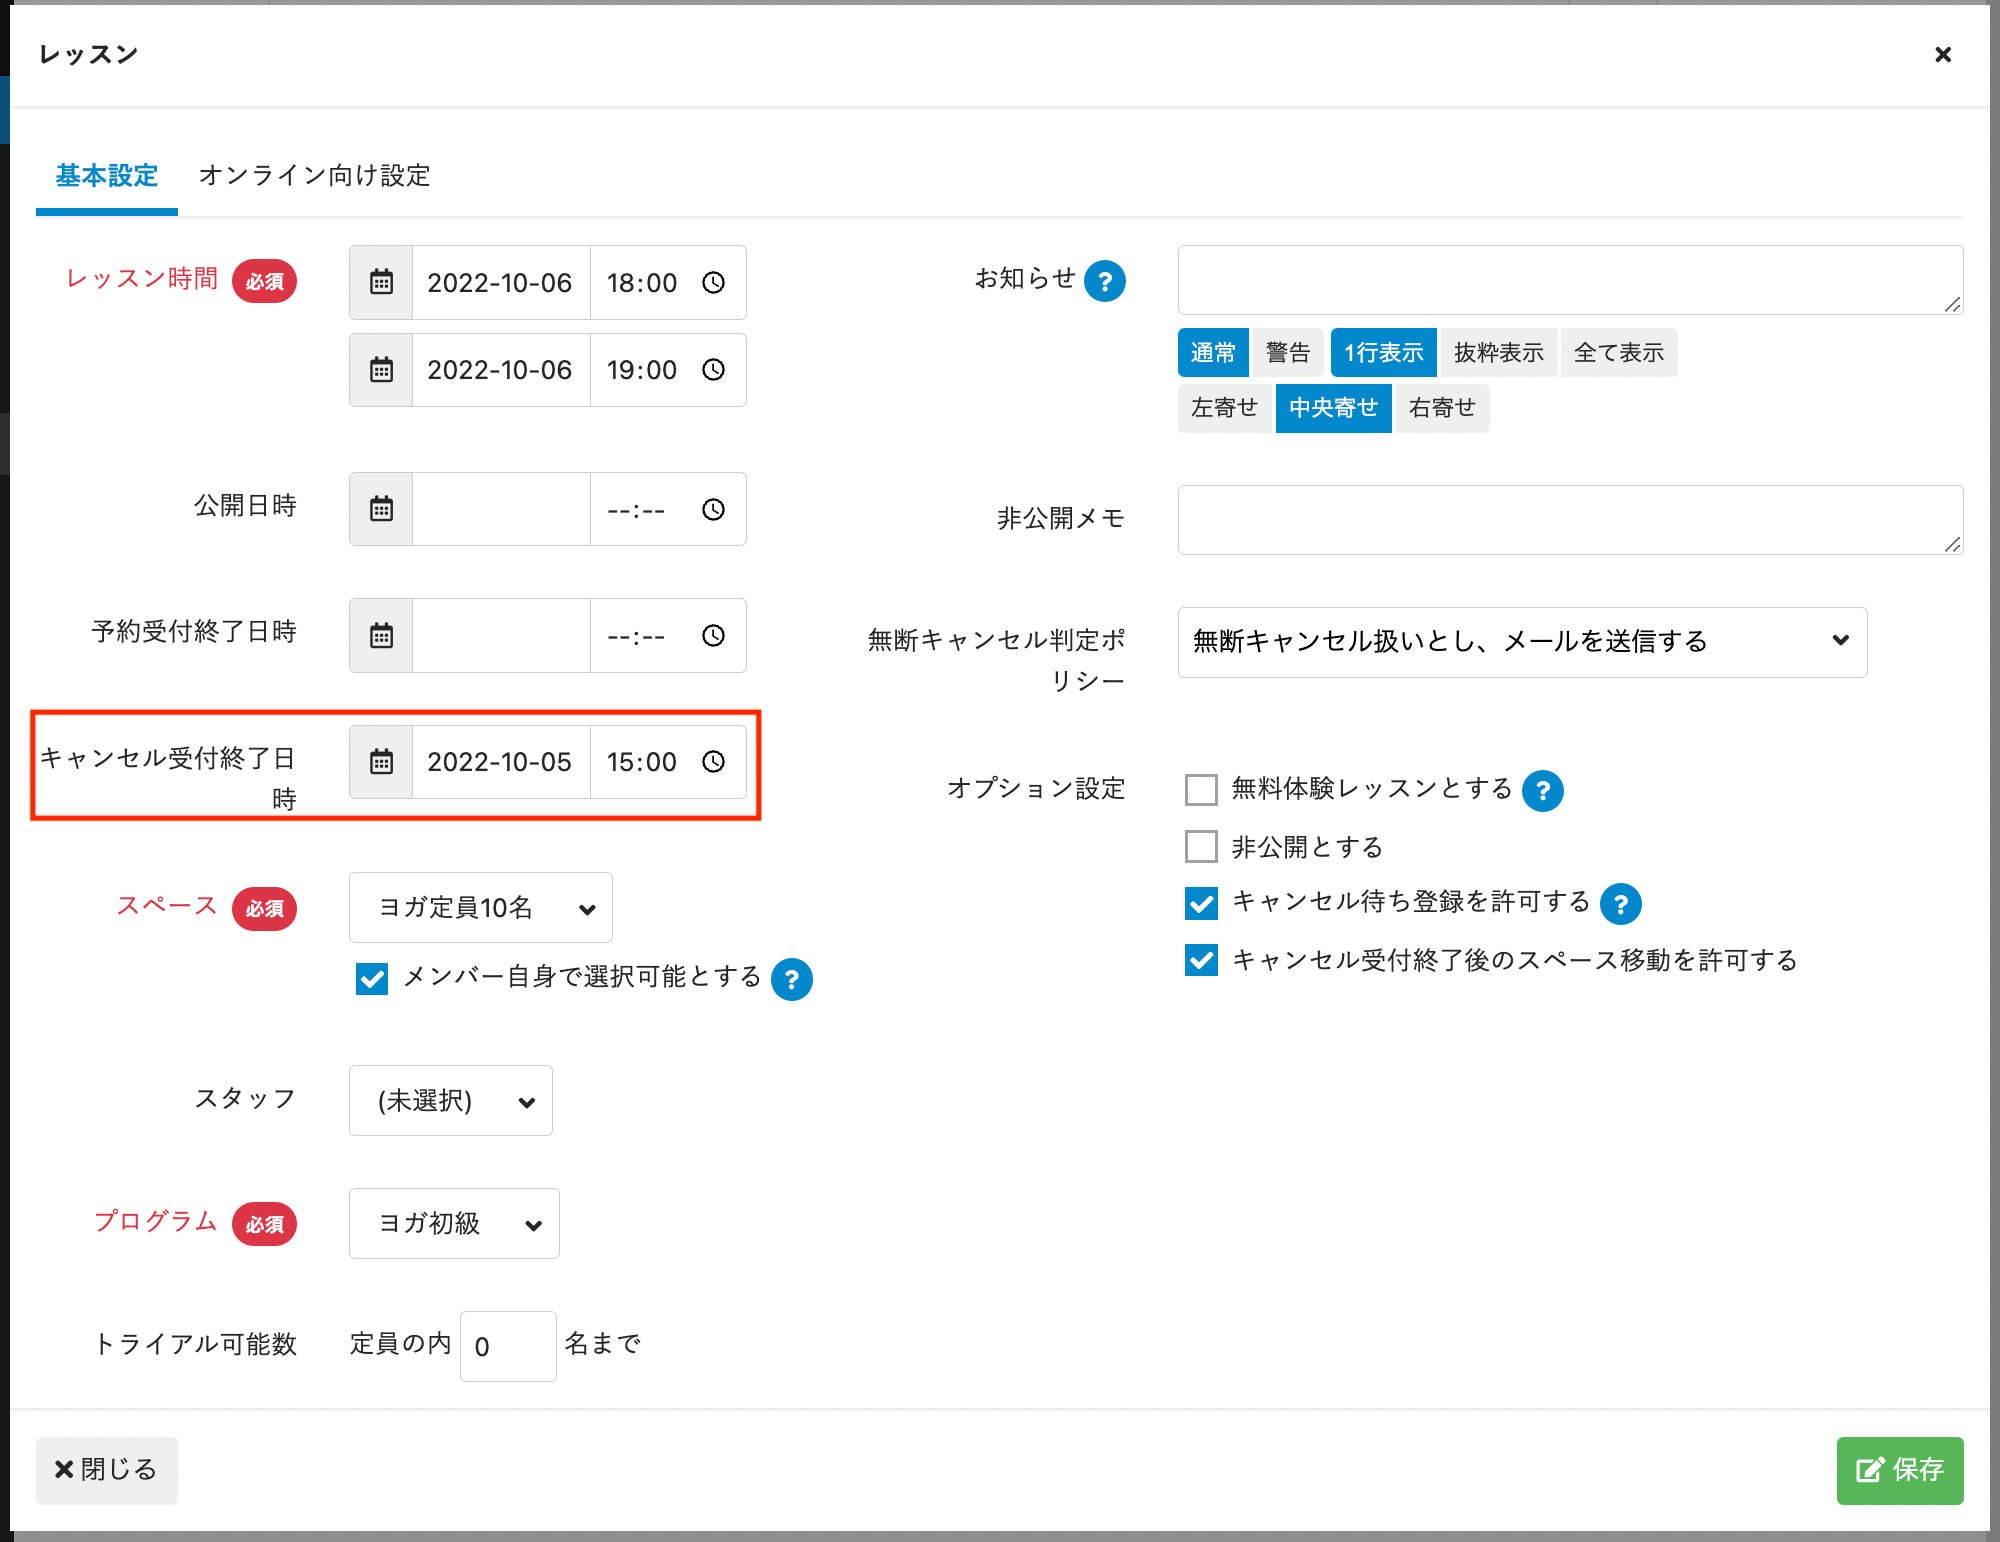This screenshot has height=1542, width=2000.
Task: Switch to オンライン向け設定 tab
Action: pyautogui.click(x=314, y=176)
